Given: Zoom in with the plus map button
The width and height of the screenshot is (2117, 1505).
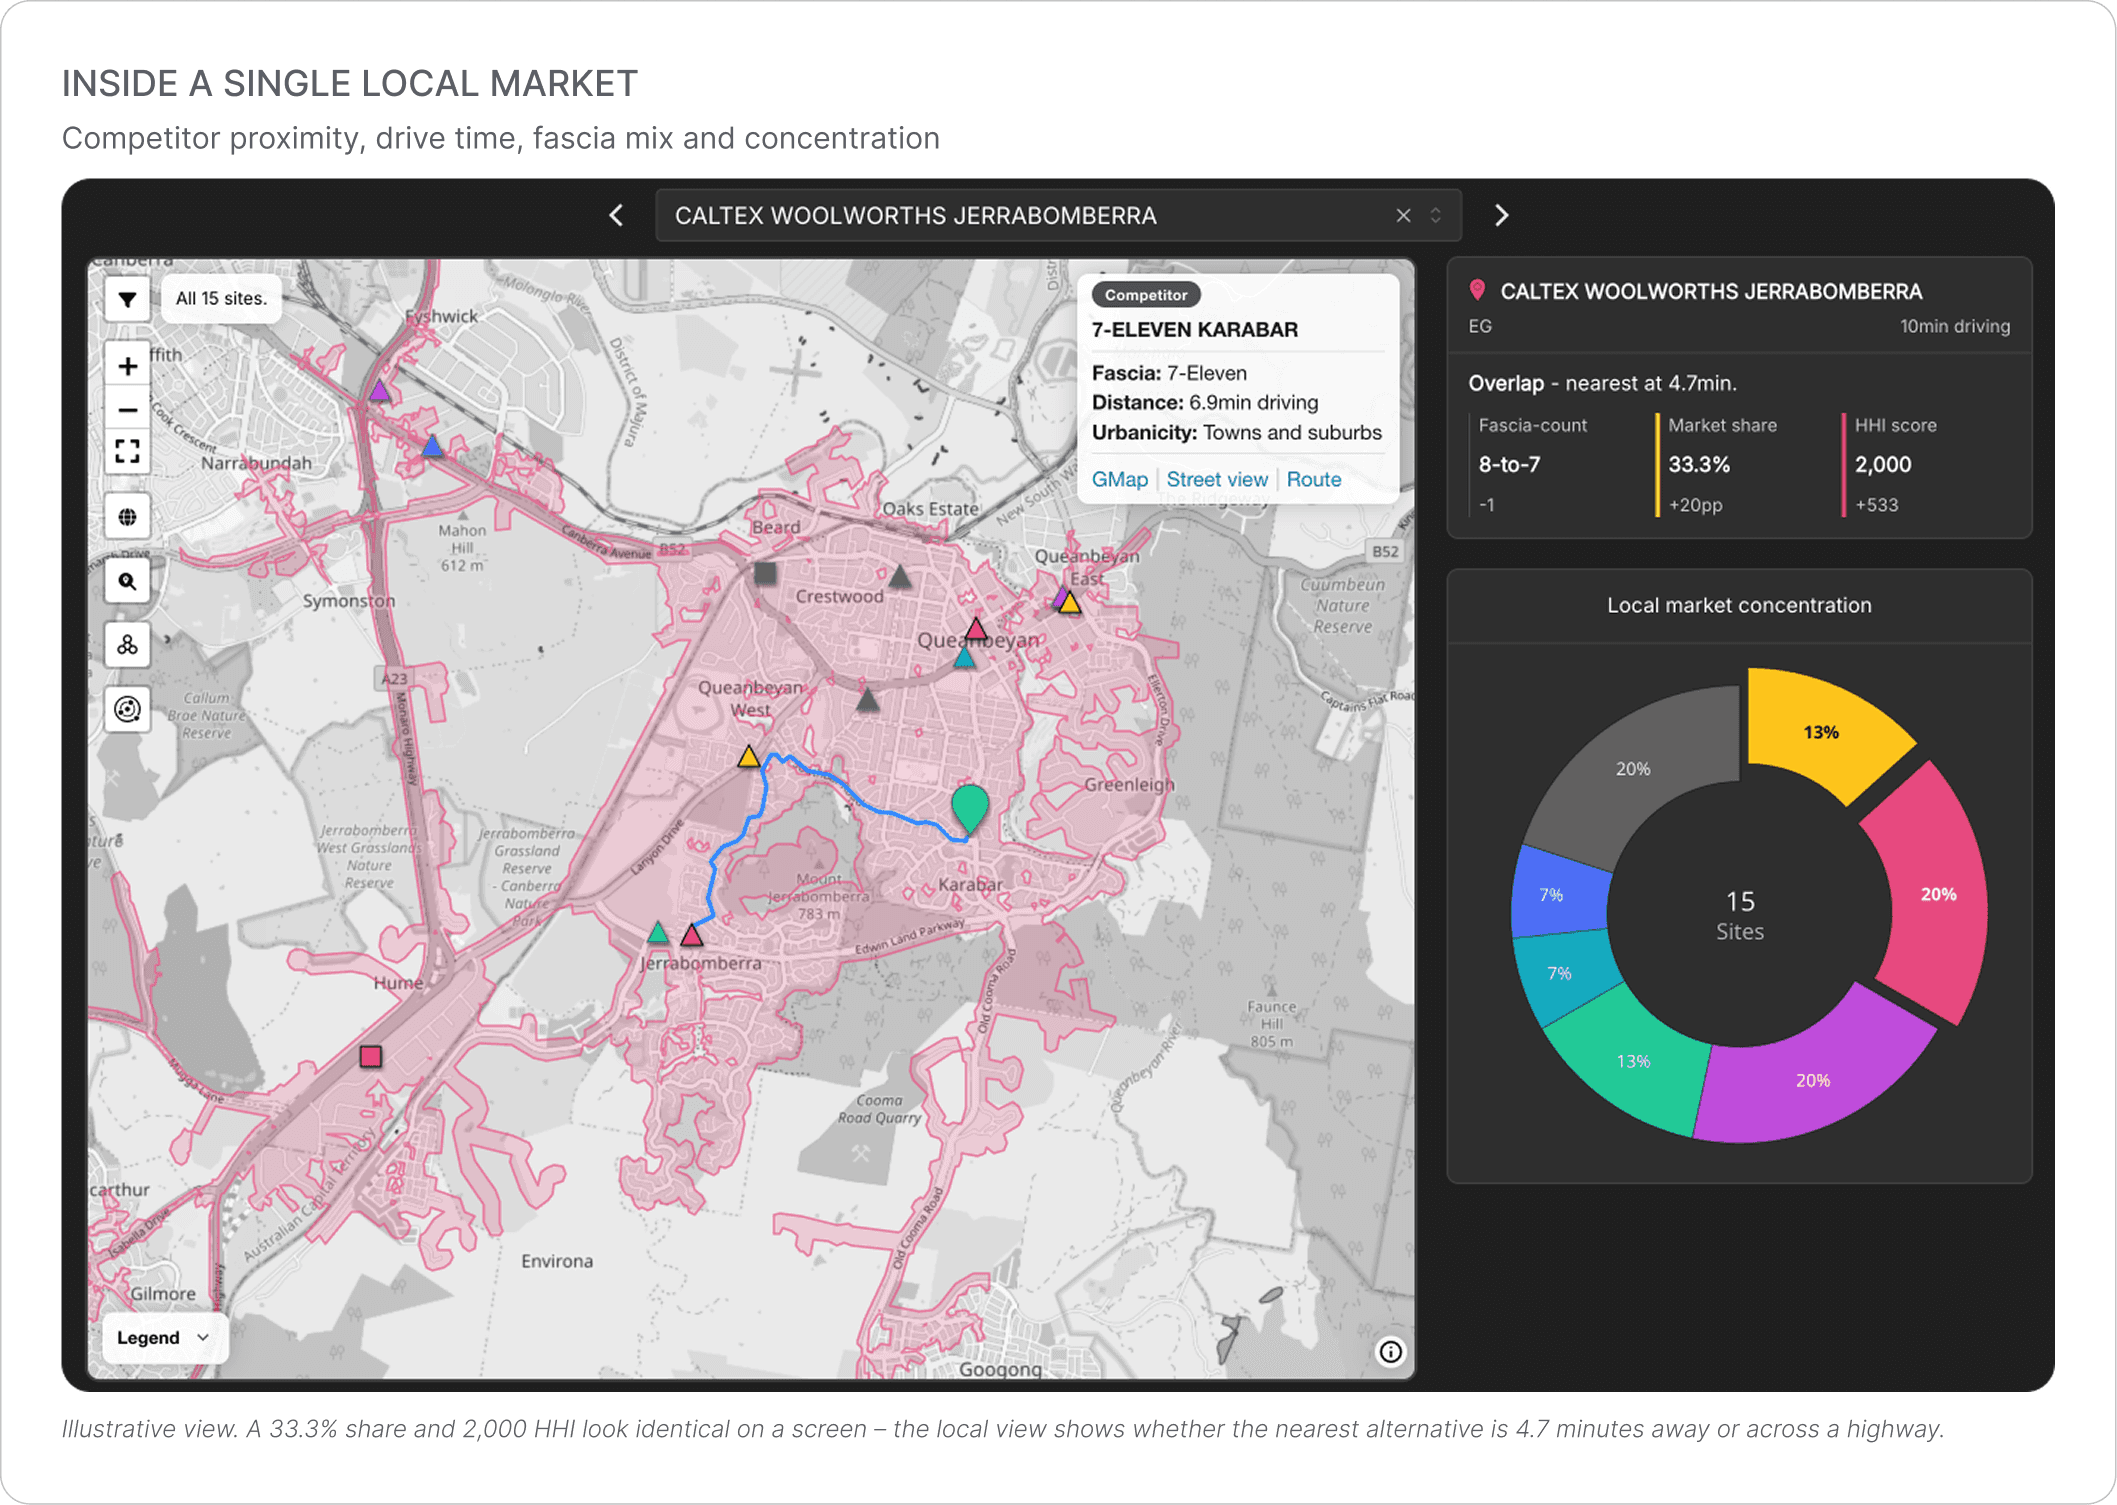Looking at the screenshot, I should [127, 366].
